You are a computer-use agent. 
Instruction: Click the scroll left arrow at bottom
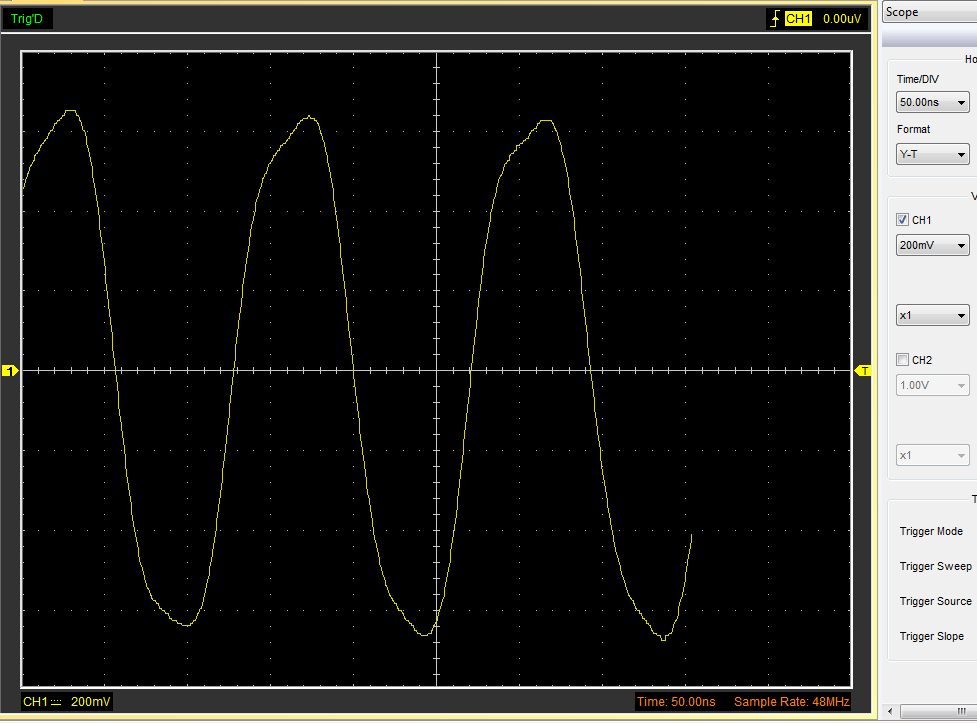point(890,711)
